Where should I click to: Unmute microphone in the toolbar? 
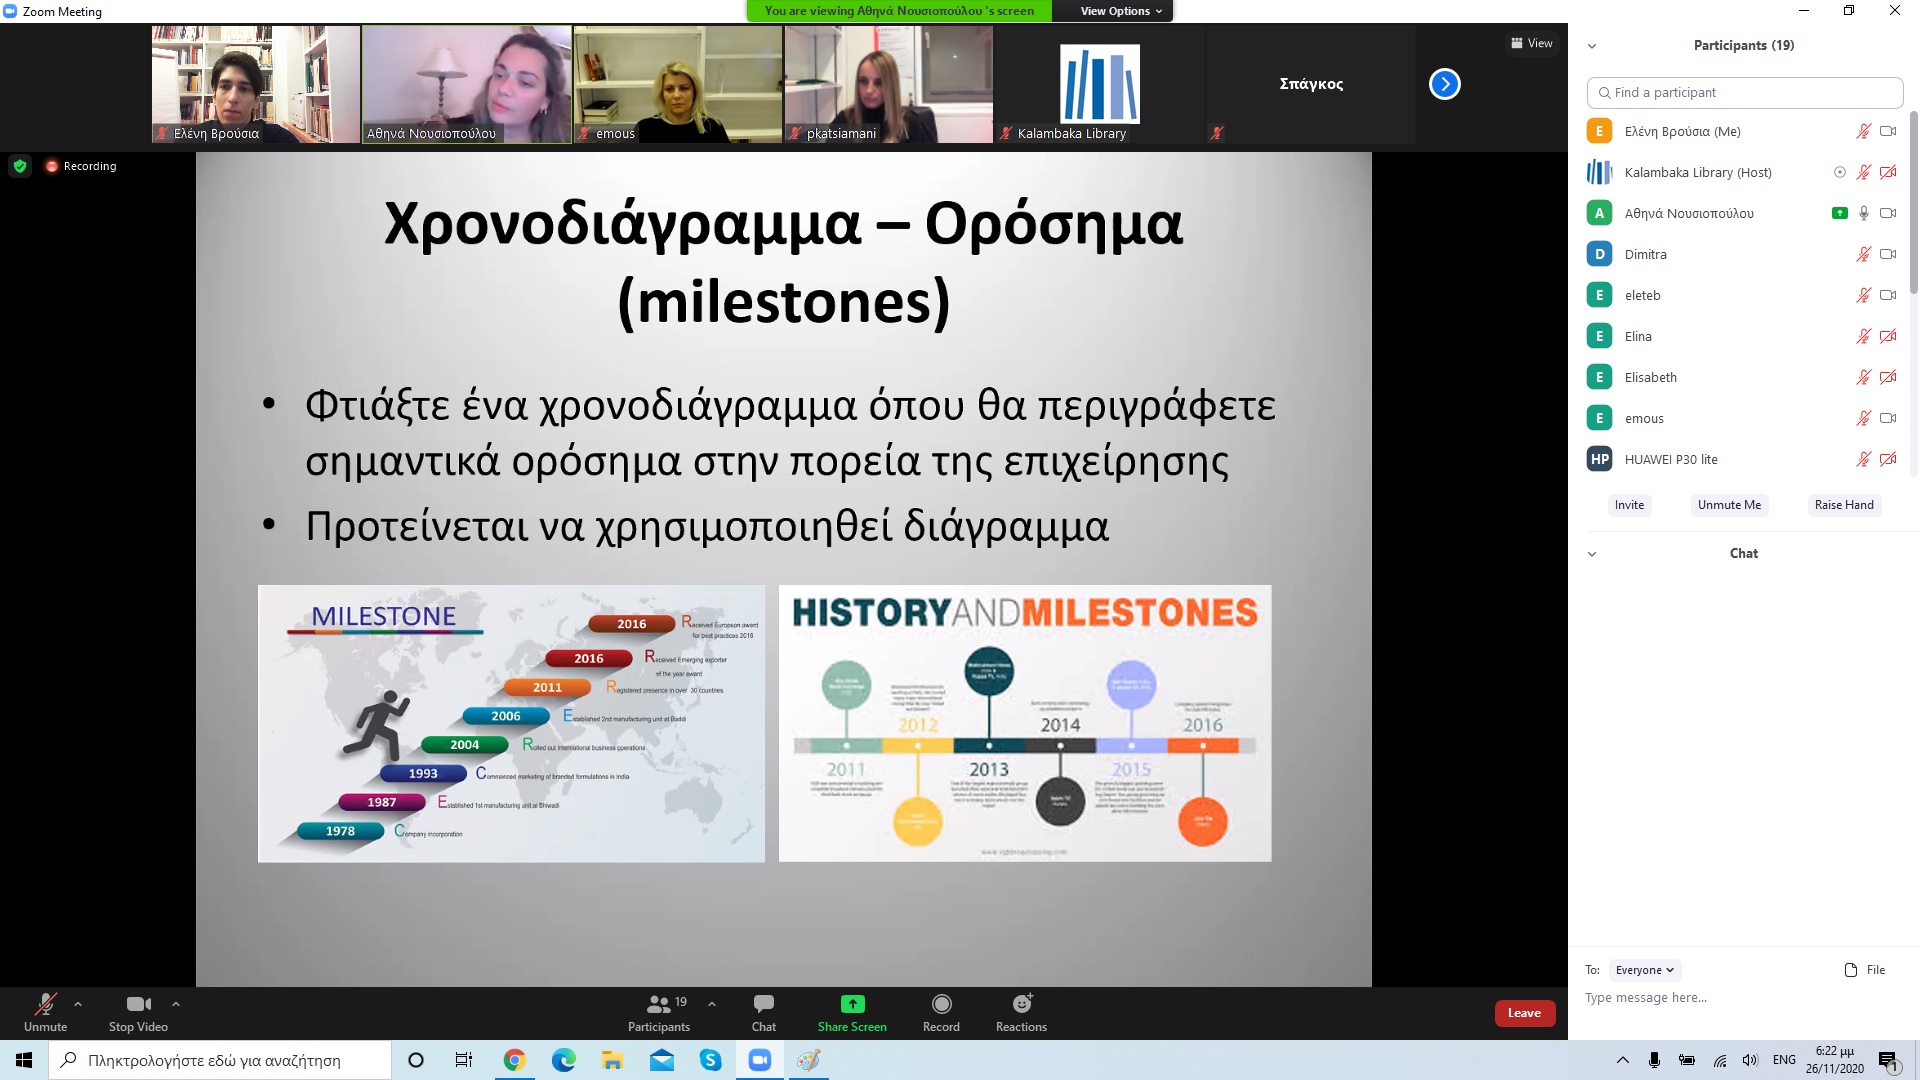click(45, 1004)
